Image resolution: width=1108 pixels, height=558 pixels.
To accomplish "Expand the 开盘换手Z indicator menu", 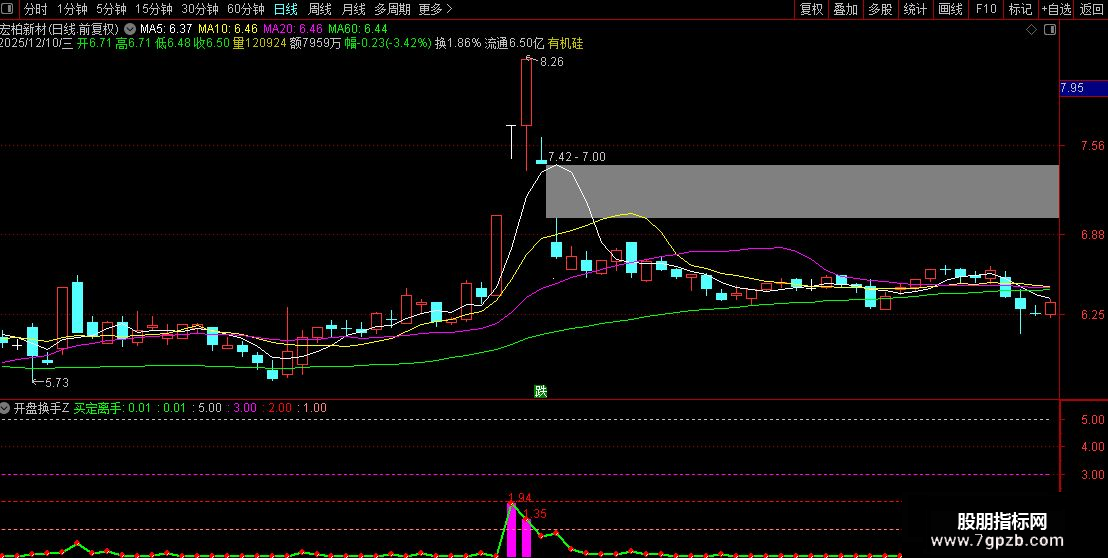I will [6, 408].
